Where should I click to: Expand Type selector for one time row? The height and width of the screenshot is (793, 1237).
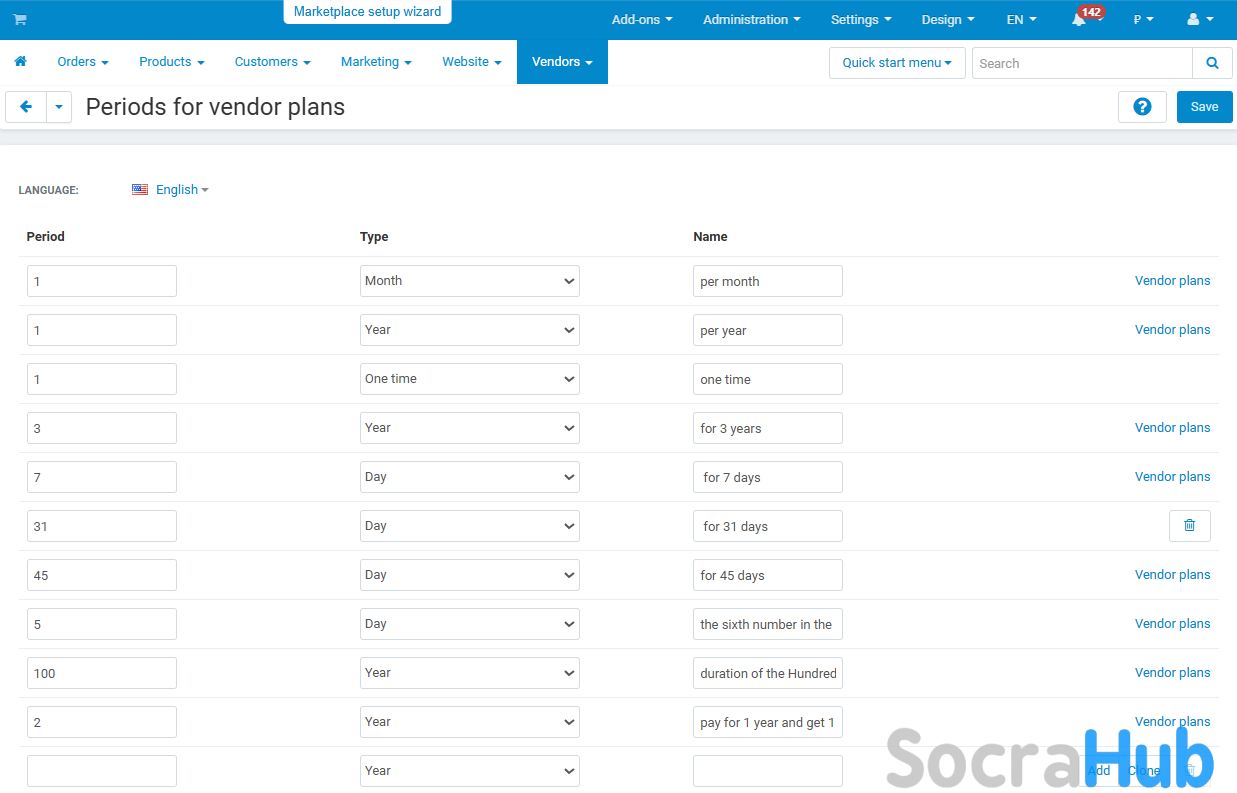(469, 379)
